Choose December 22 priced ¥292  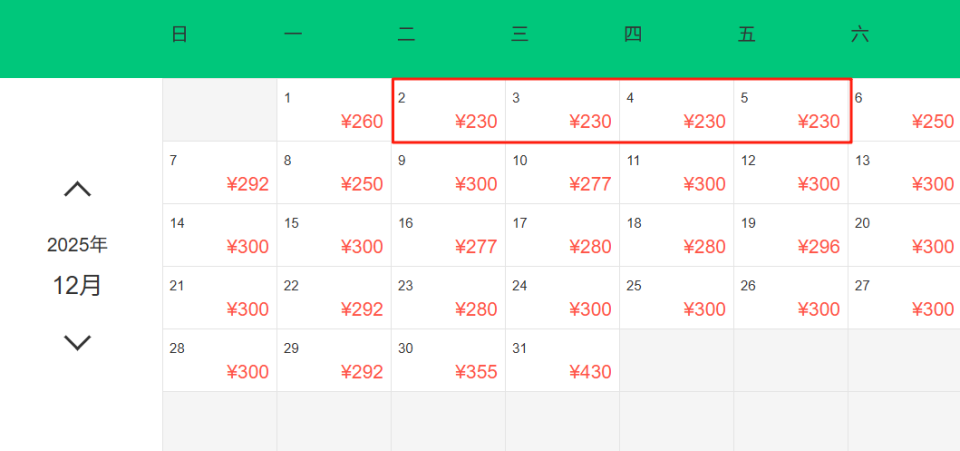[334, 297]
